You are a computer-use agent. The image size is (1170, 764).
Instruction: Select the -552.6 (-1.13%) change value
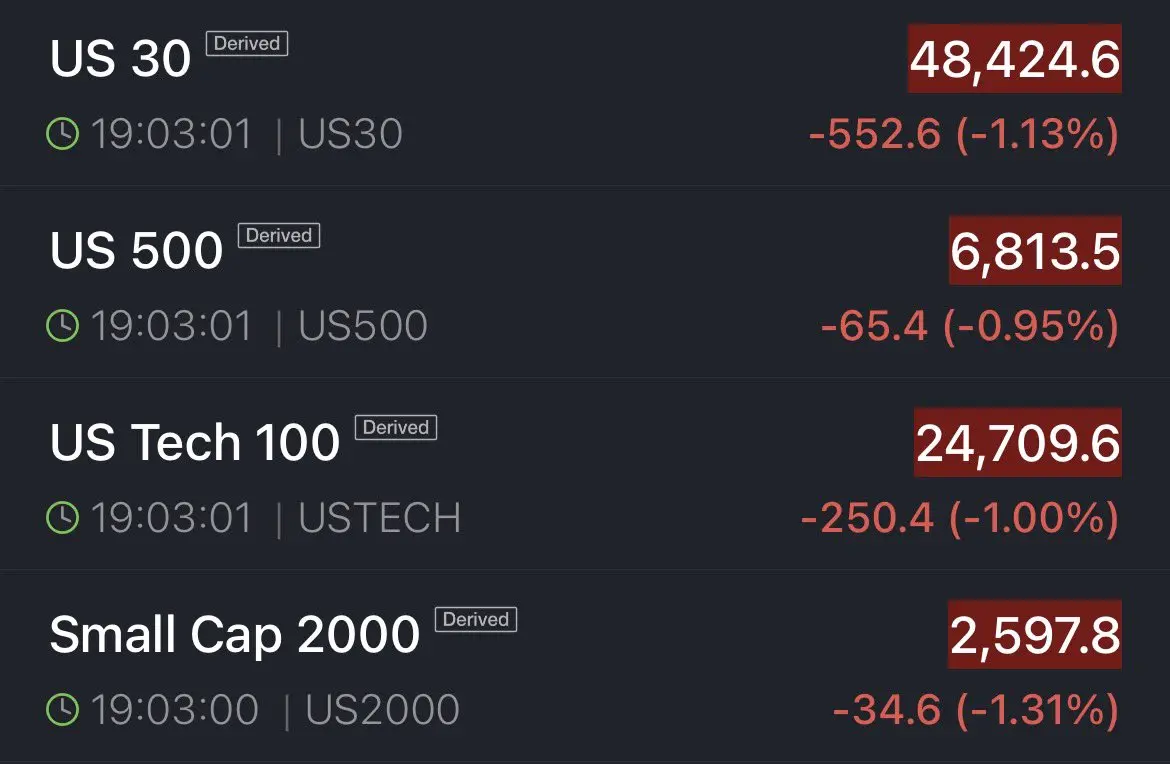(x=963, y=134)
